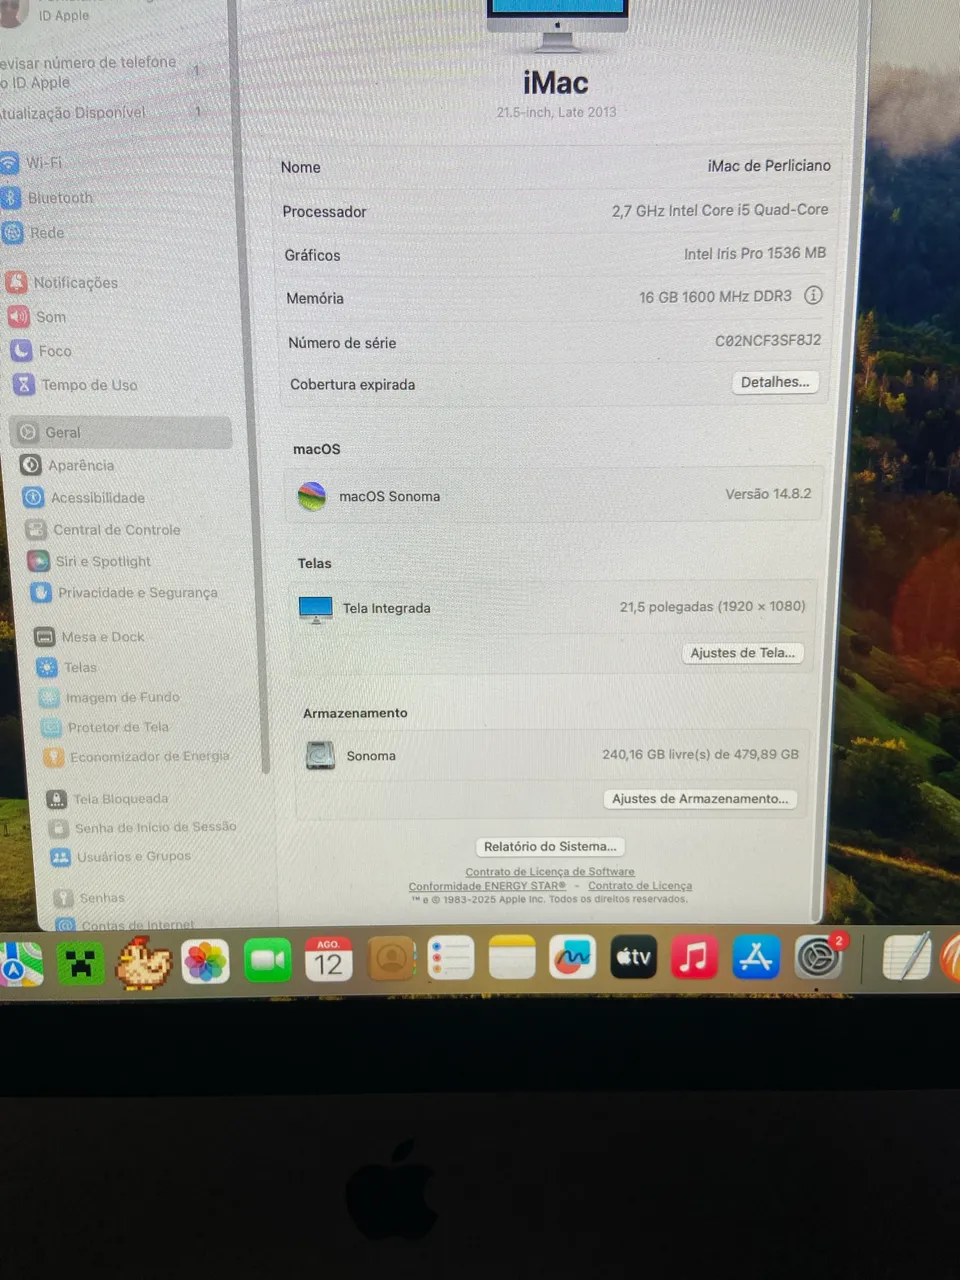
Task: Open Imagem de Fundo in the sidebar
Action: 109,697
